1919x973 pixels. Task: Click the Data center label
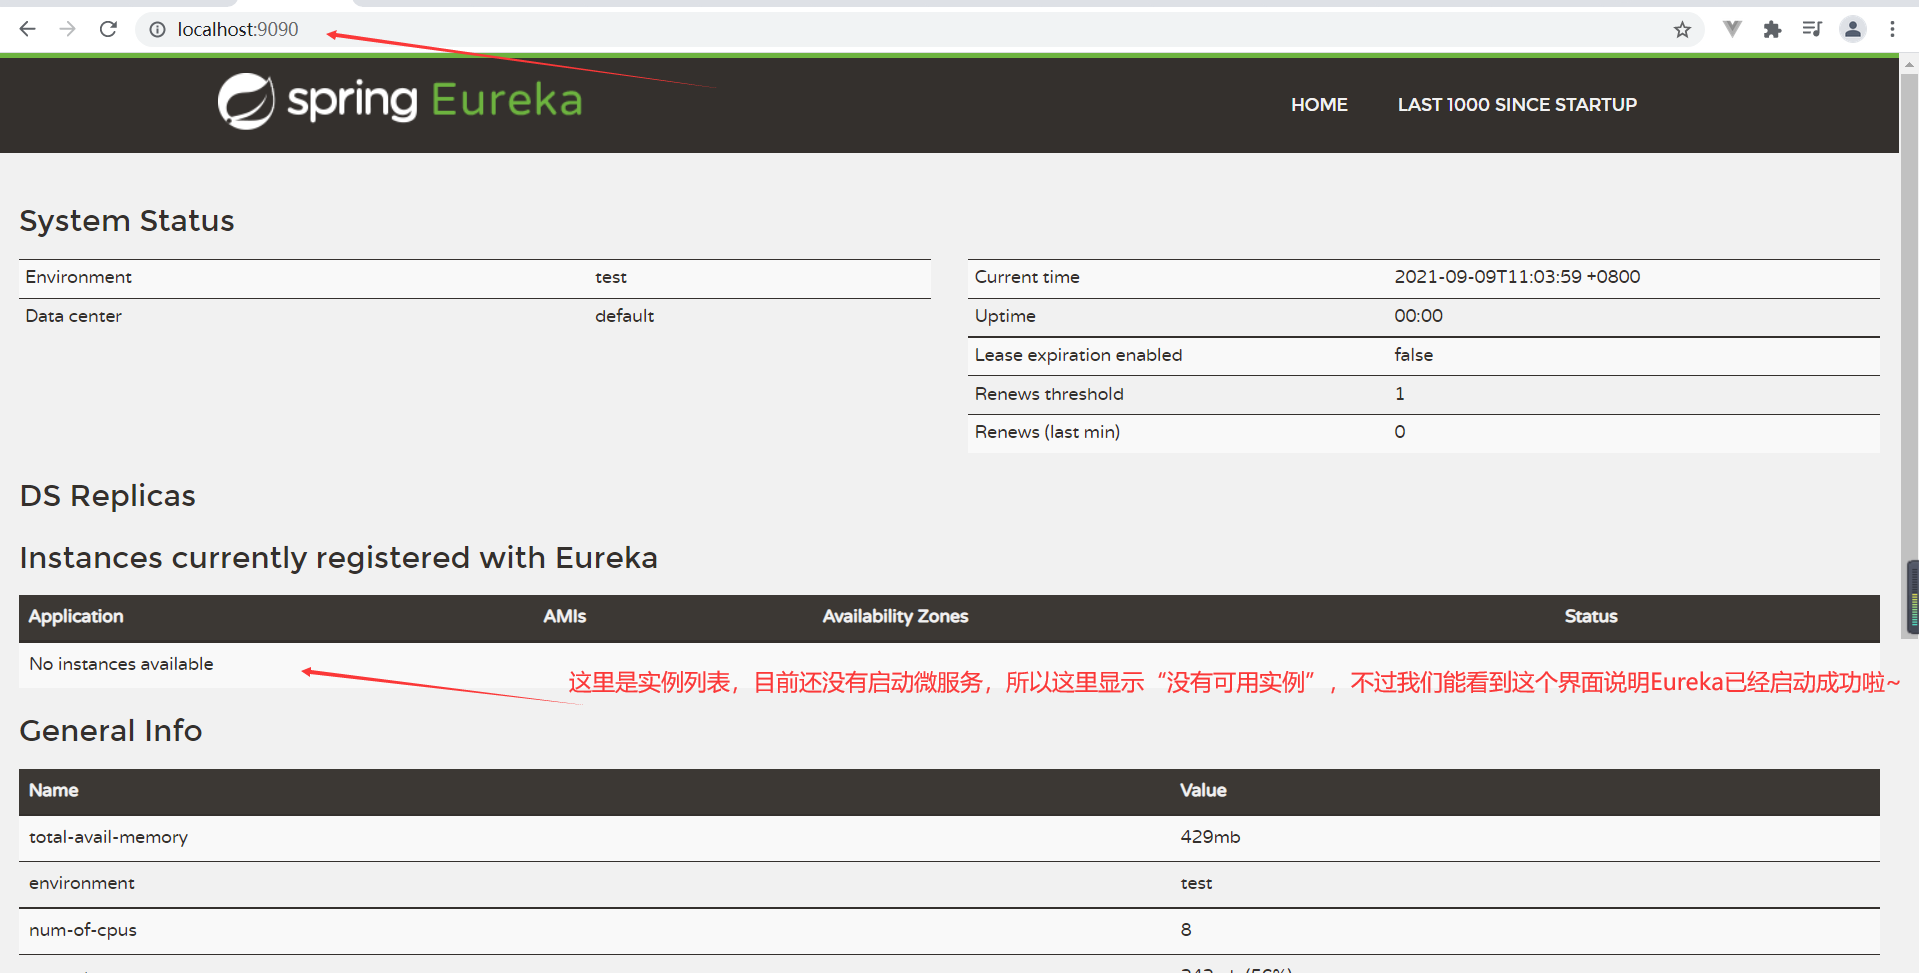(73, 316)
